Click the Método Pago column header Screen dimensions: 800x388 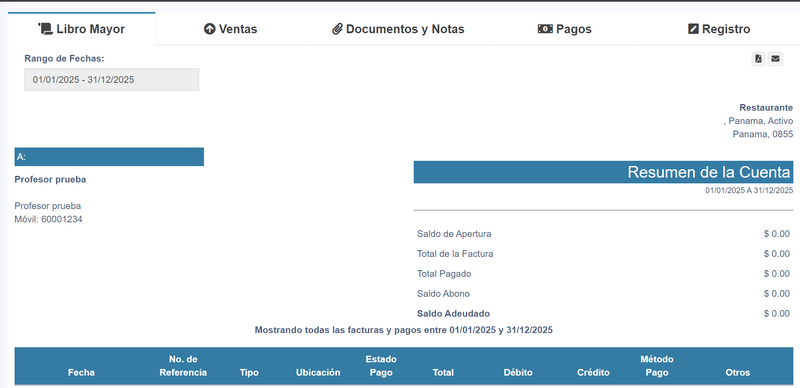657,366
